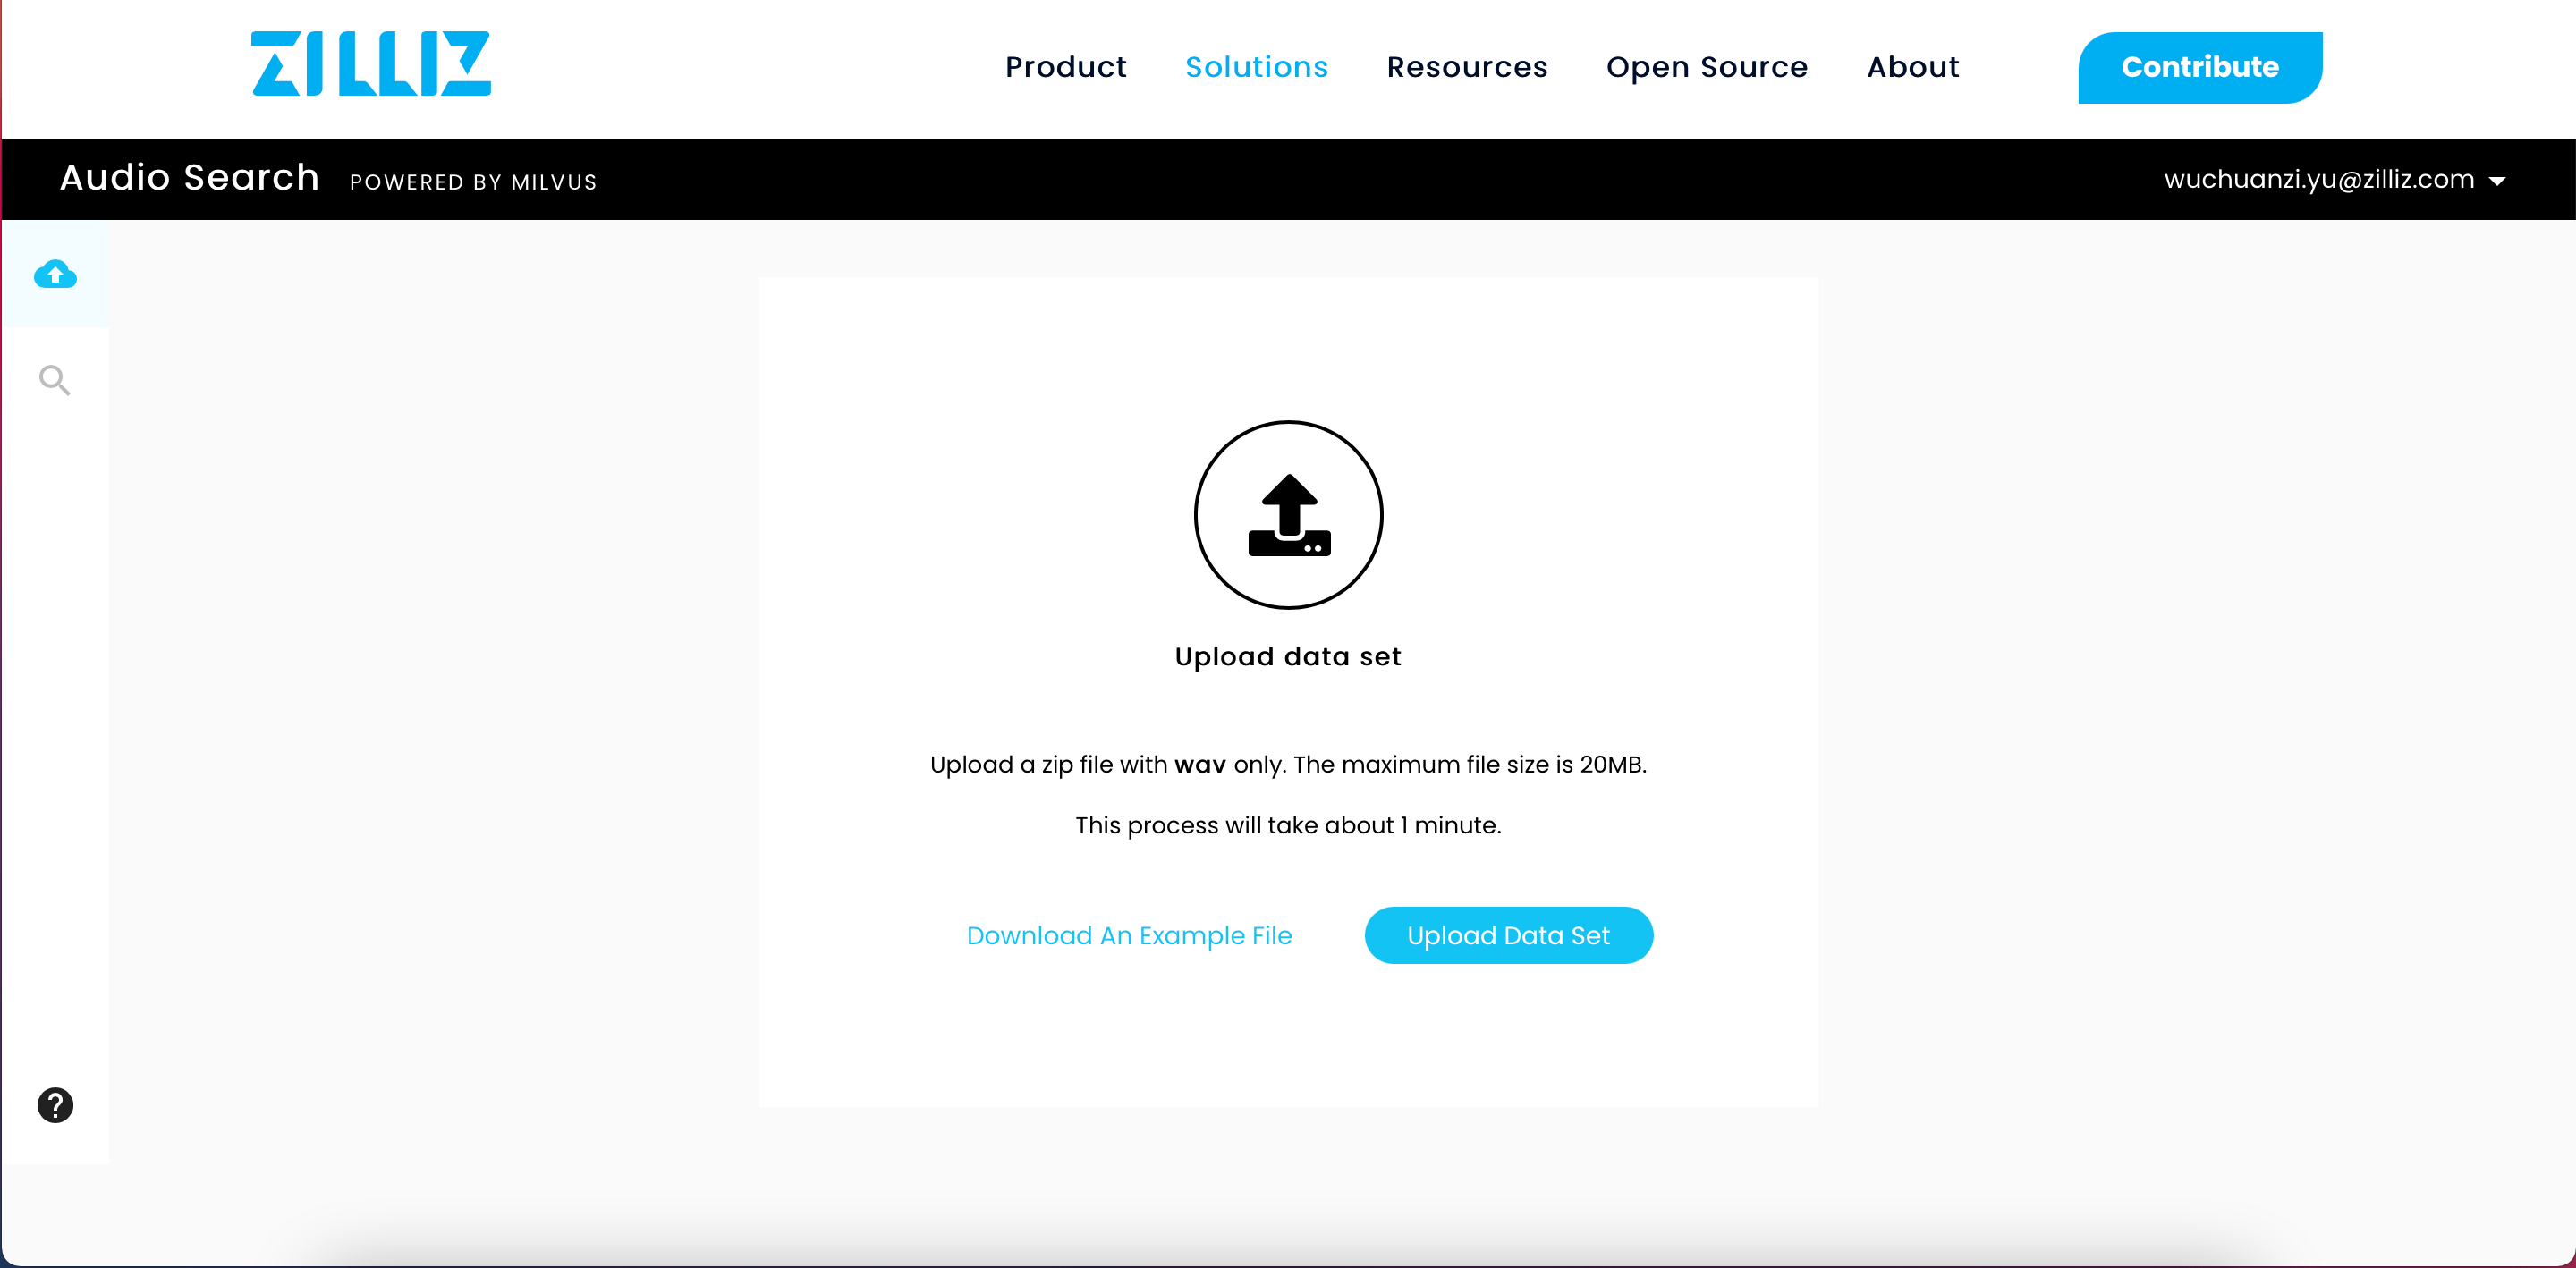Select the Product menu item
Viewport: 2576px width, 1268px height.
point(1064,67)
